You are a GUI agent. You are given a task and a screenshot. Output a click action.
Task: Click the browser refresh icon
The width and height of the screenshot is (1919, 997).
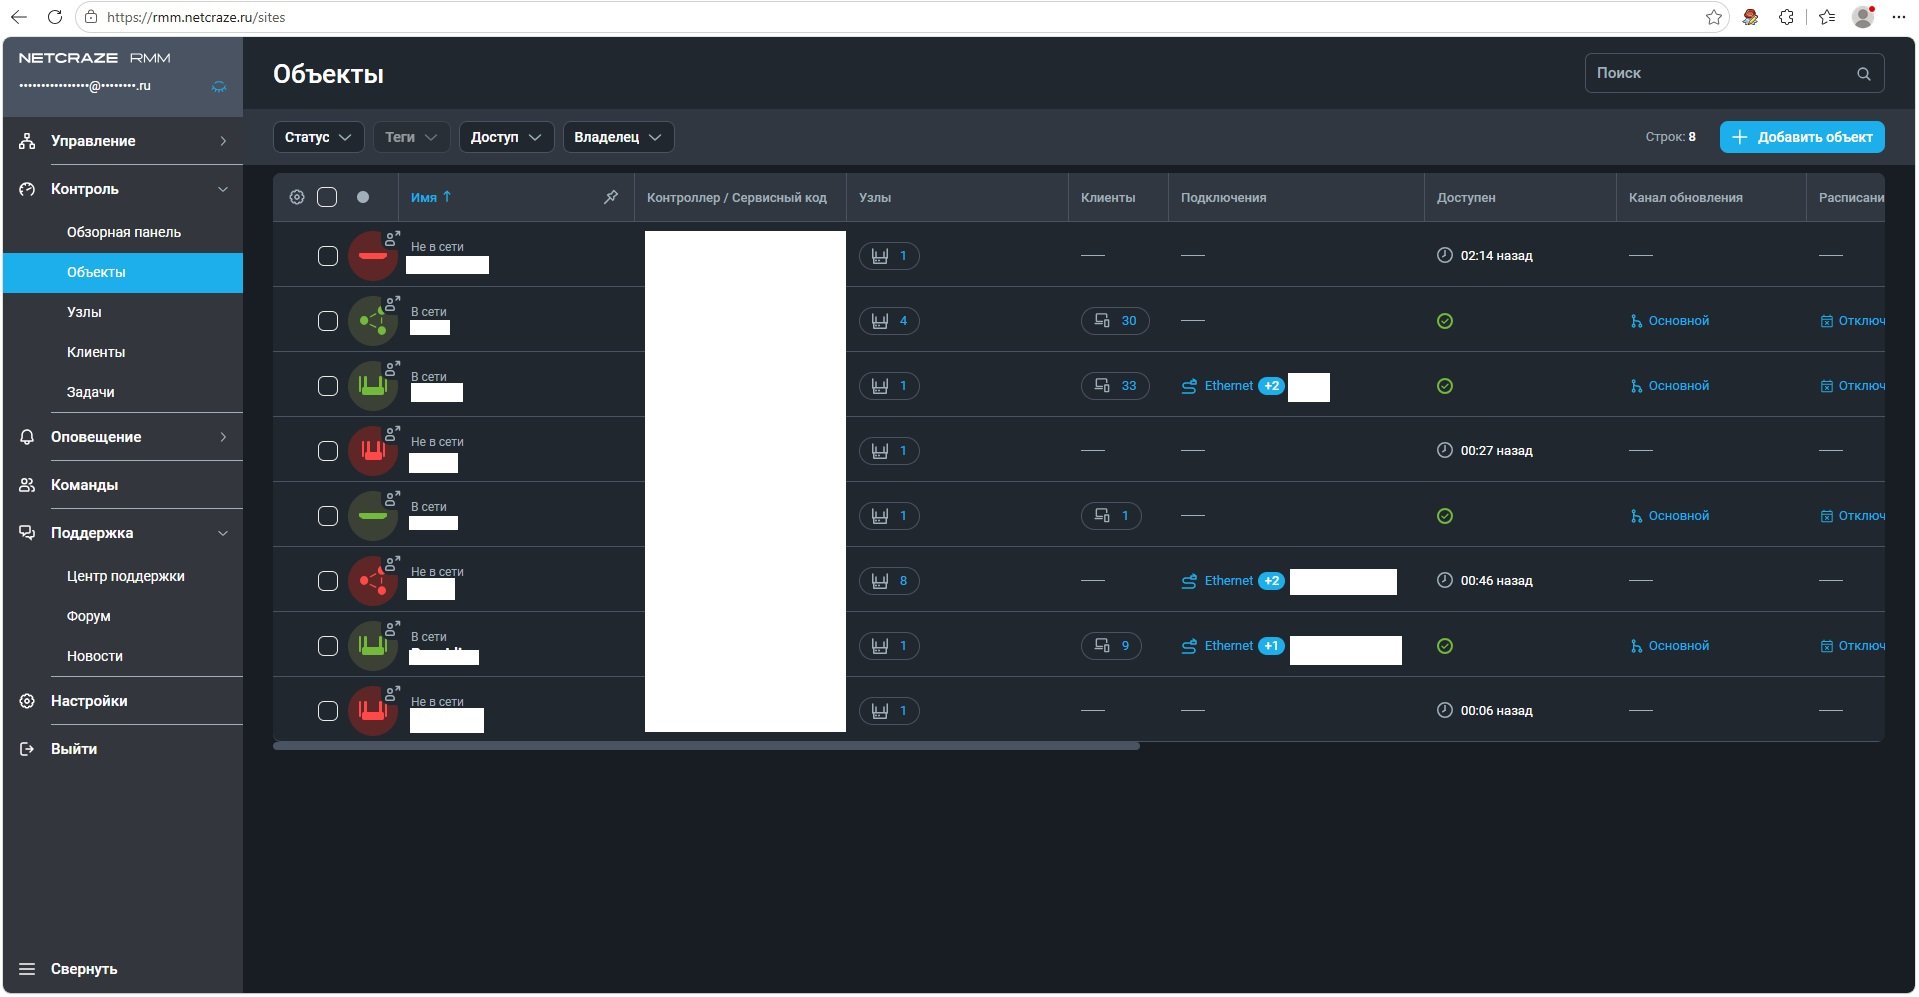coord(55,17)
